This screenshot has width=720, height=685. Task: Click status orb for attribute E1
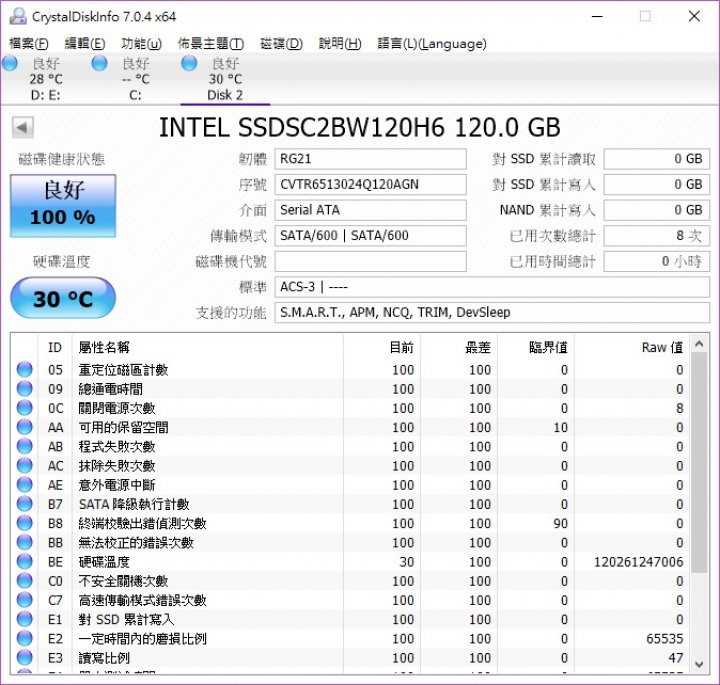click(25, 619)
